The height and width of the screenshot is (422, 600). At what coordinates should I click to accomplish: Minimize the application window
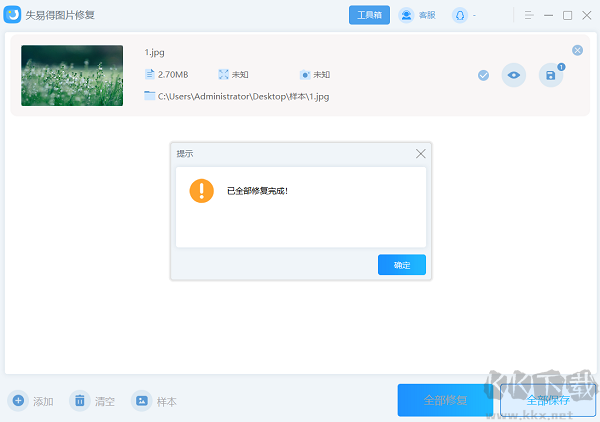[x=548, y=15]
